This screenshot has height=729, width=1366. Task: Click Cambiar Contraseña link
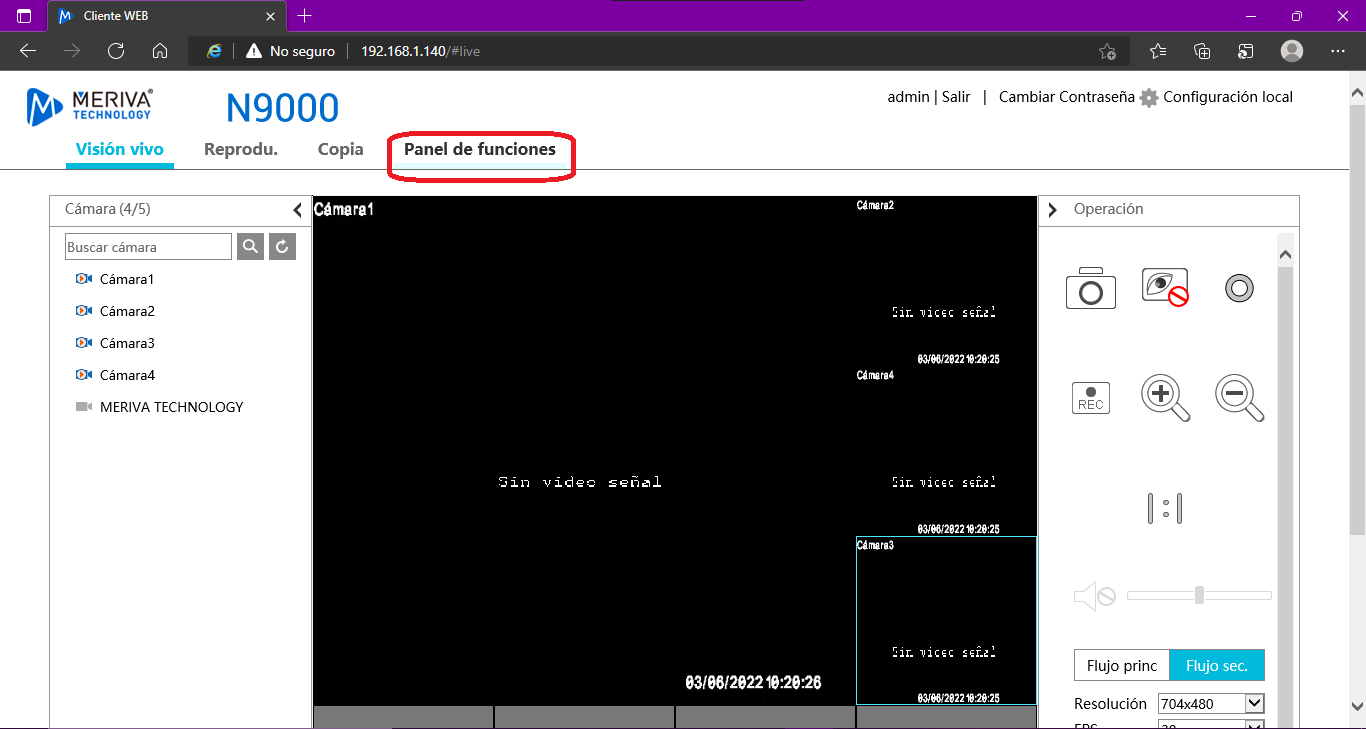coord(1066,97)
